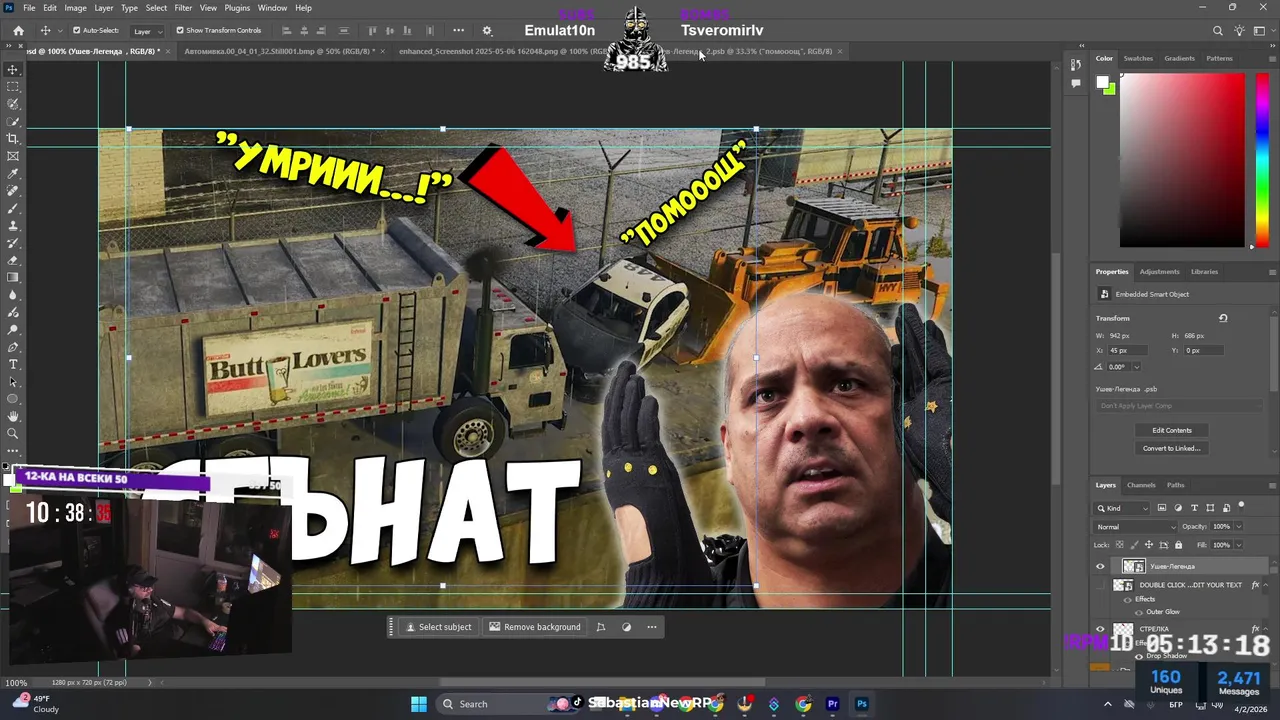Toggle lock all layer button
This screenshot has width=1280, height=720.
(1178, 545)
